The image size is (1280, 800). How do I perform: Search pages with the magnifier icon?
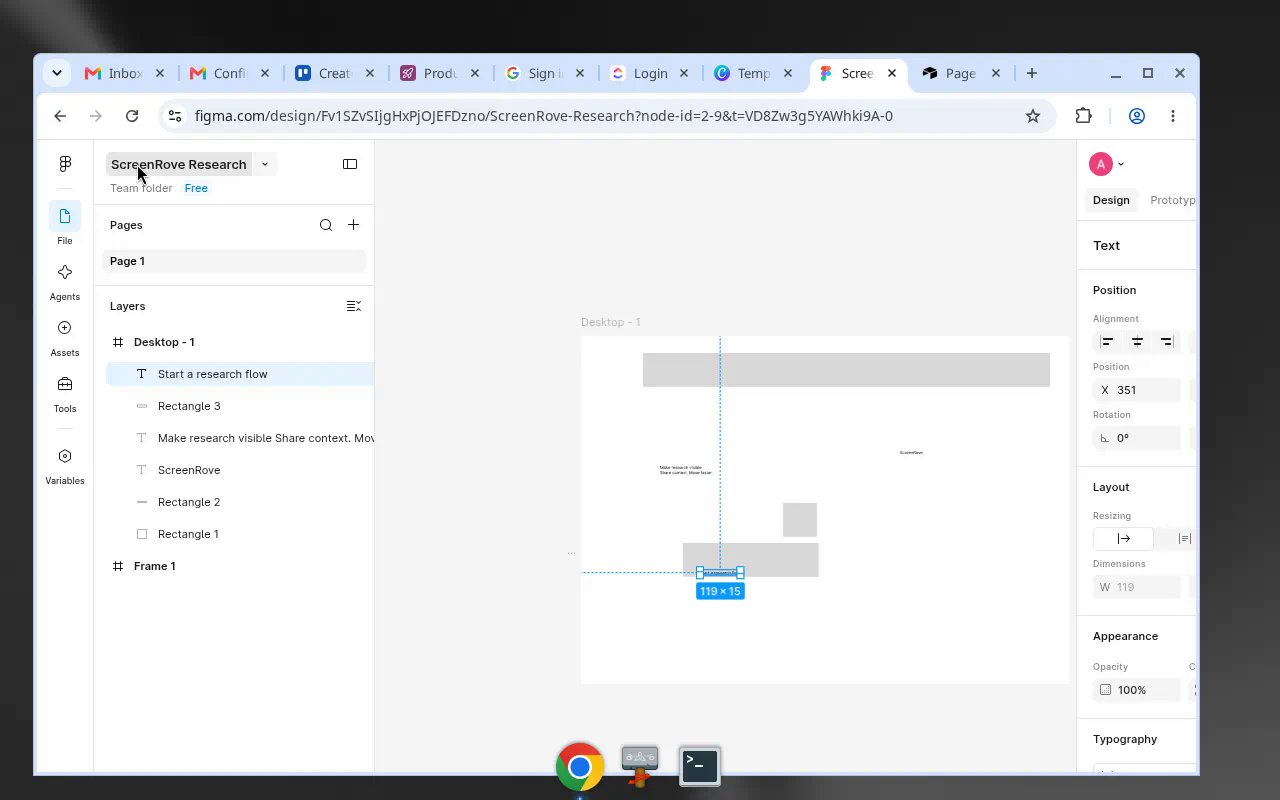(326, 225)
